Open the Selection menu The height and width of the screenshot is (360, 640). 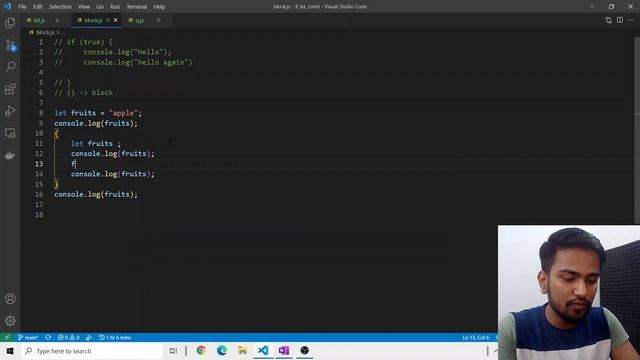(60, 7)
